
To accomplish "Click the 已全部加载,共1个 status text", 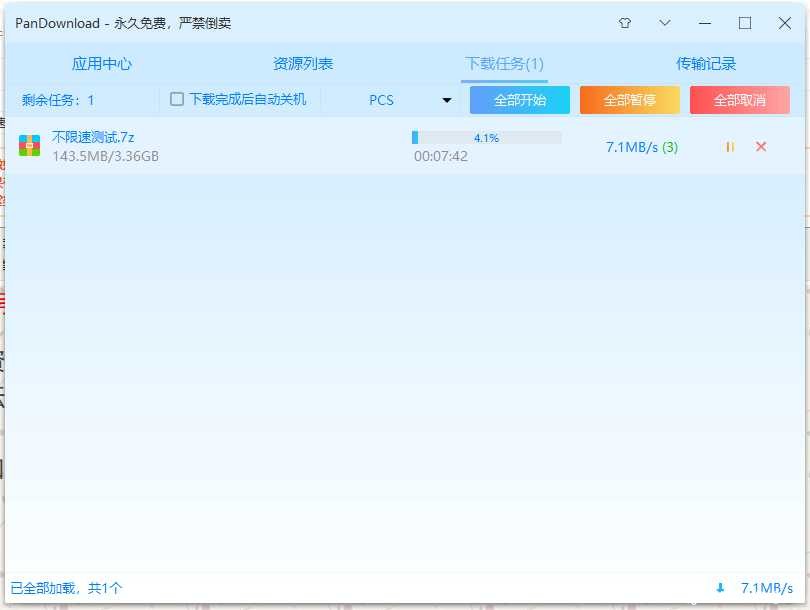I will point(66,588).
